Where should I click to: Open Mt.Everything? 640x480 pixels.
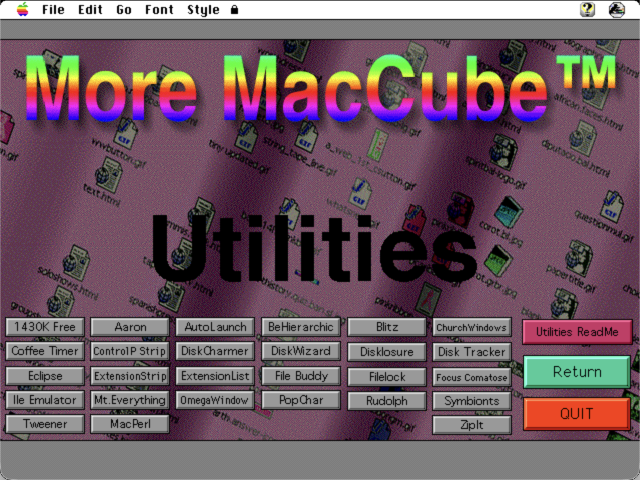click(130, 400)
